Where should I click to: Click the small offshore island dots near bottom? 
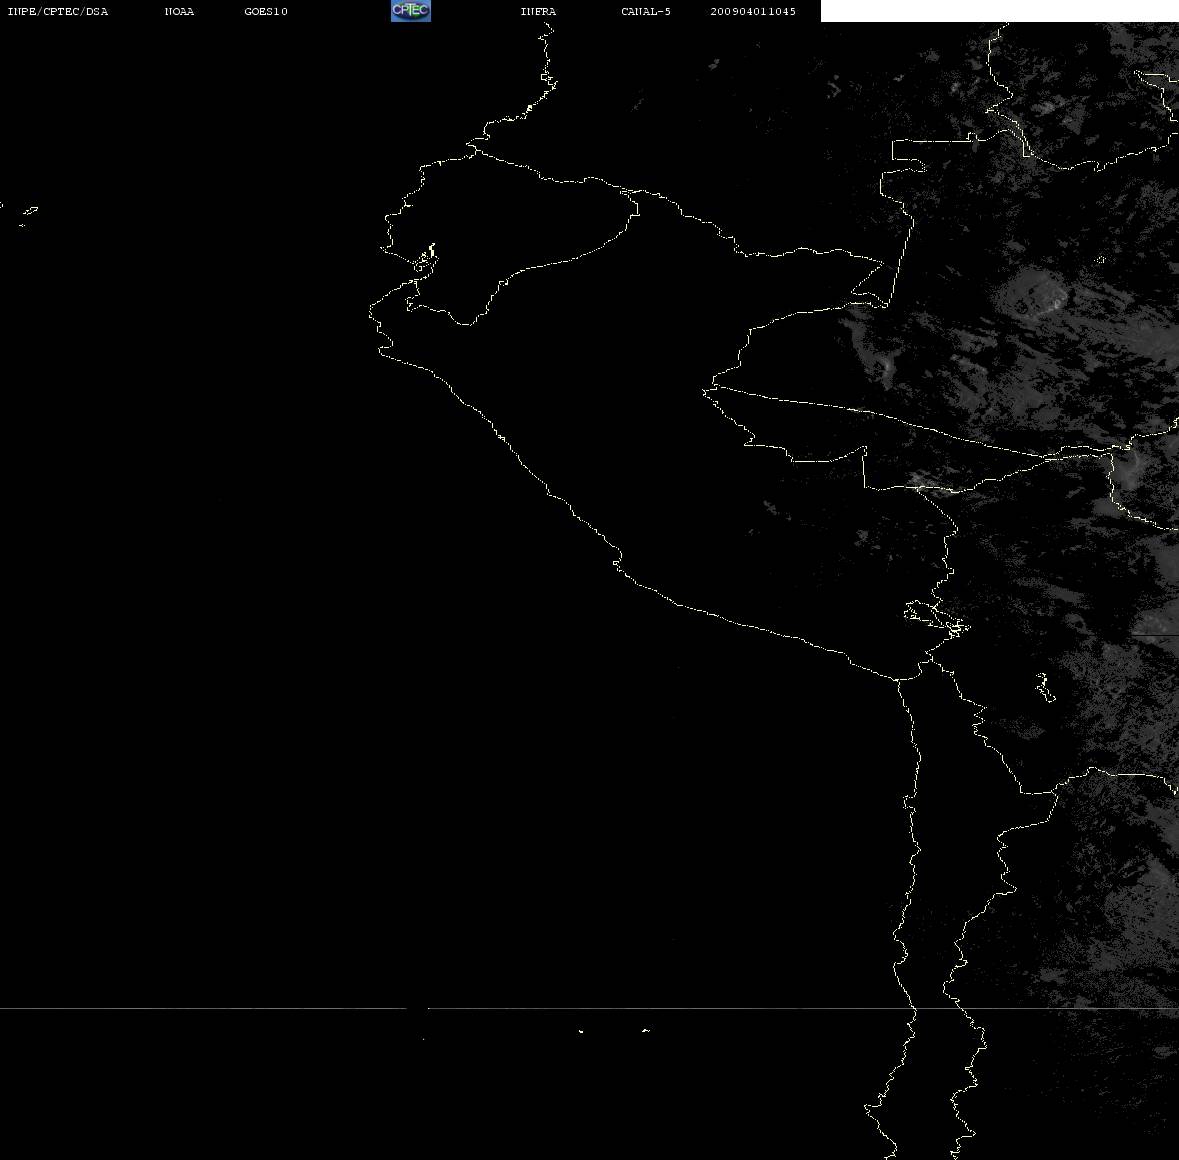click(x=613, y=1031)
